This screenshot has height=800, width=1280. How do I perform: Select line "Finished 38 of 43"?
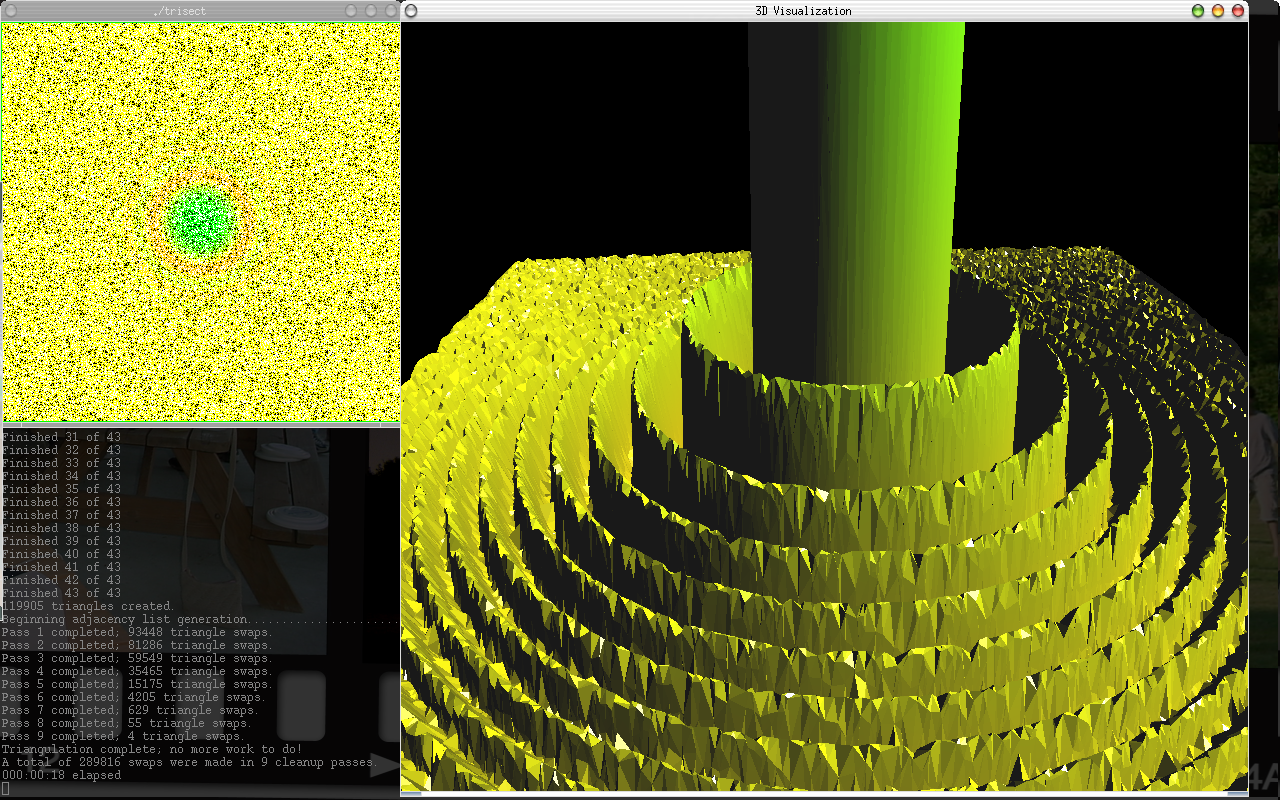pos(61,528)
